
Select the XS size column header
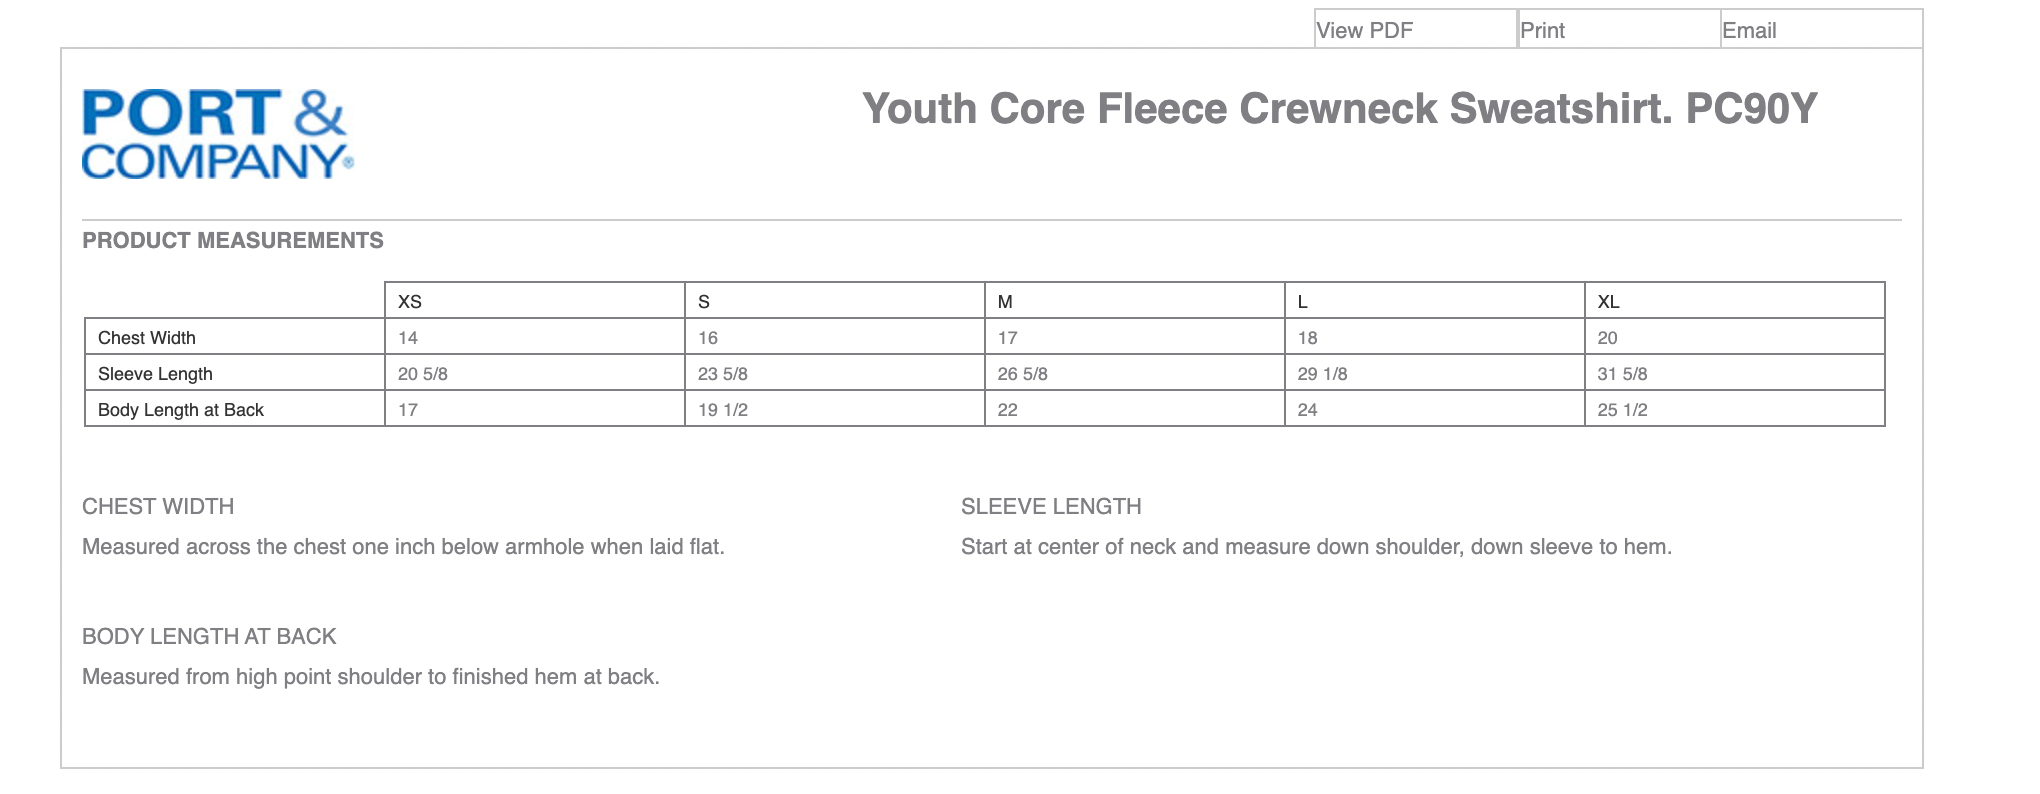(410, 301)
